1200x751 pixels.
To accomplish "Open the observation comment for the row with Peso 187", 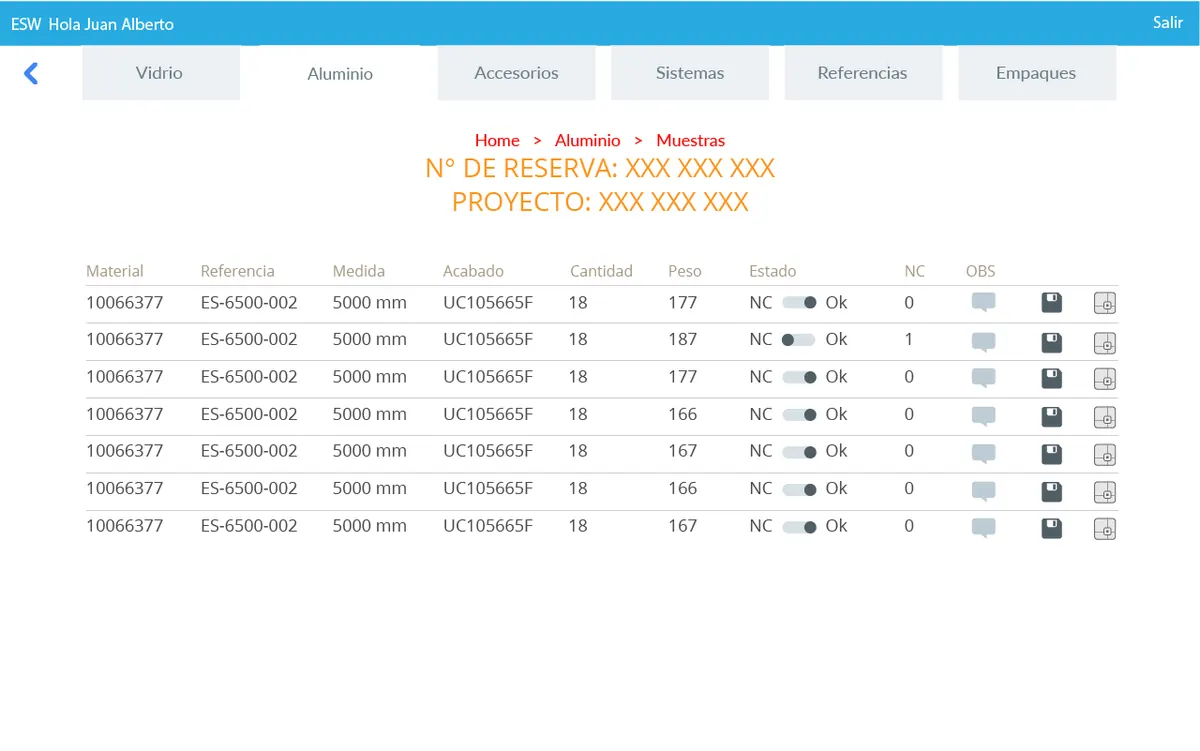I will (984, 341).
